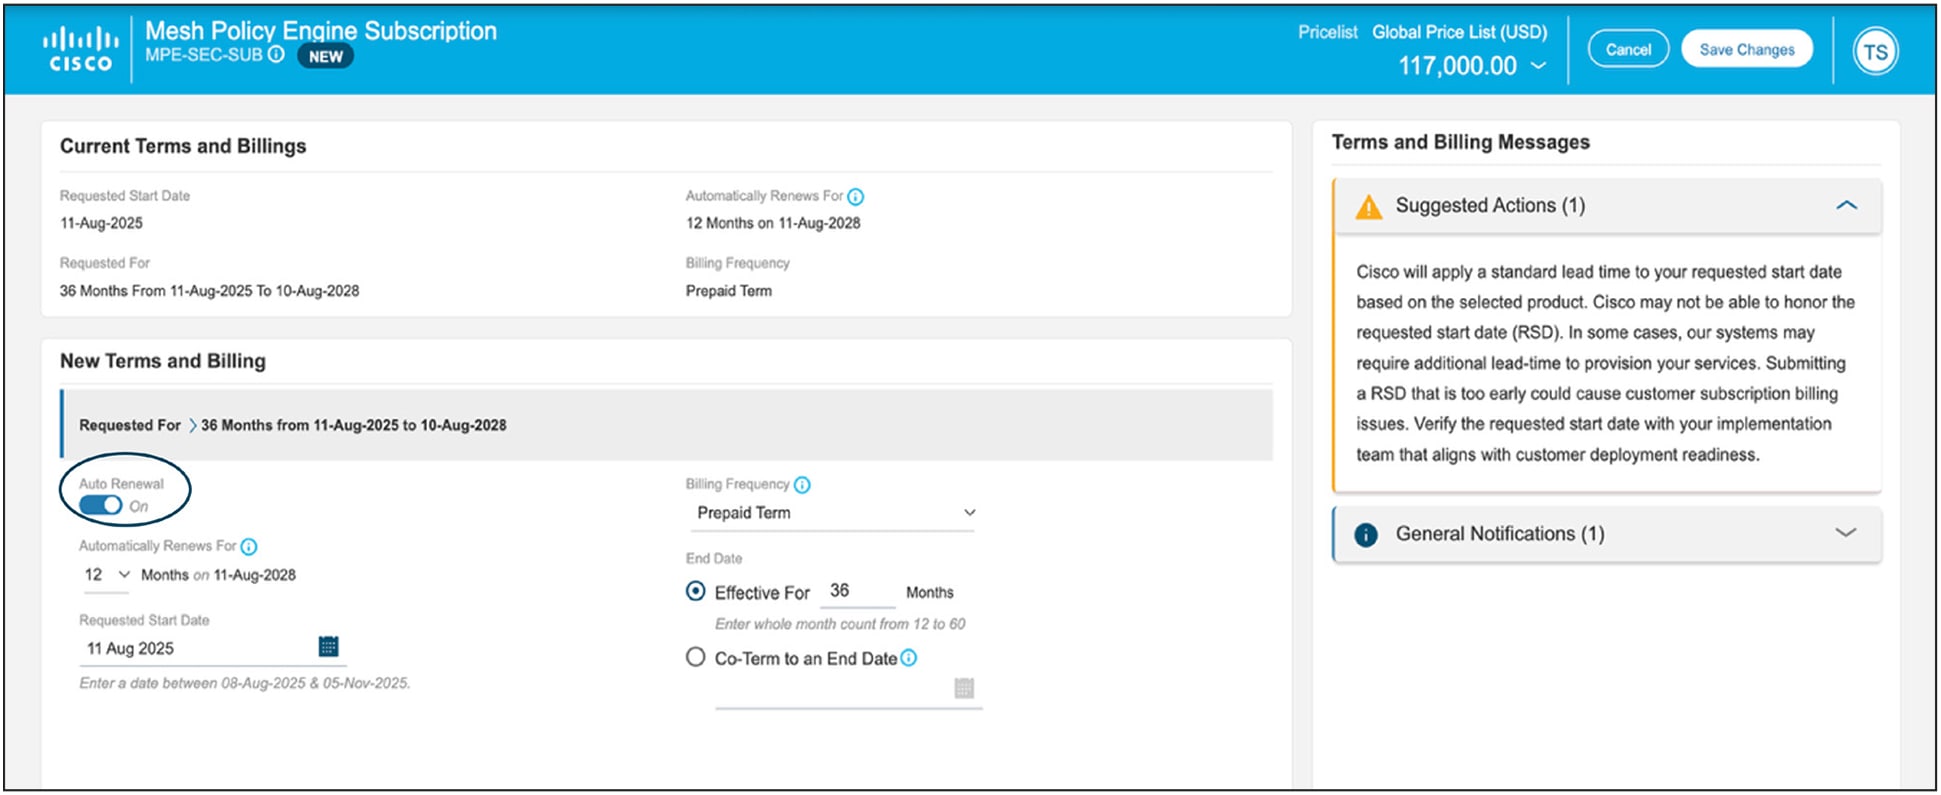The image size is (1941, 795).
Task: Click the MPE-SEC-SUB product code
Action: click(x=204, y=55)
